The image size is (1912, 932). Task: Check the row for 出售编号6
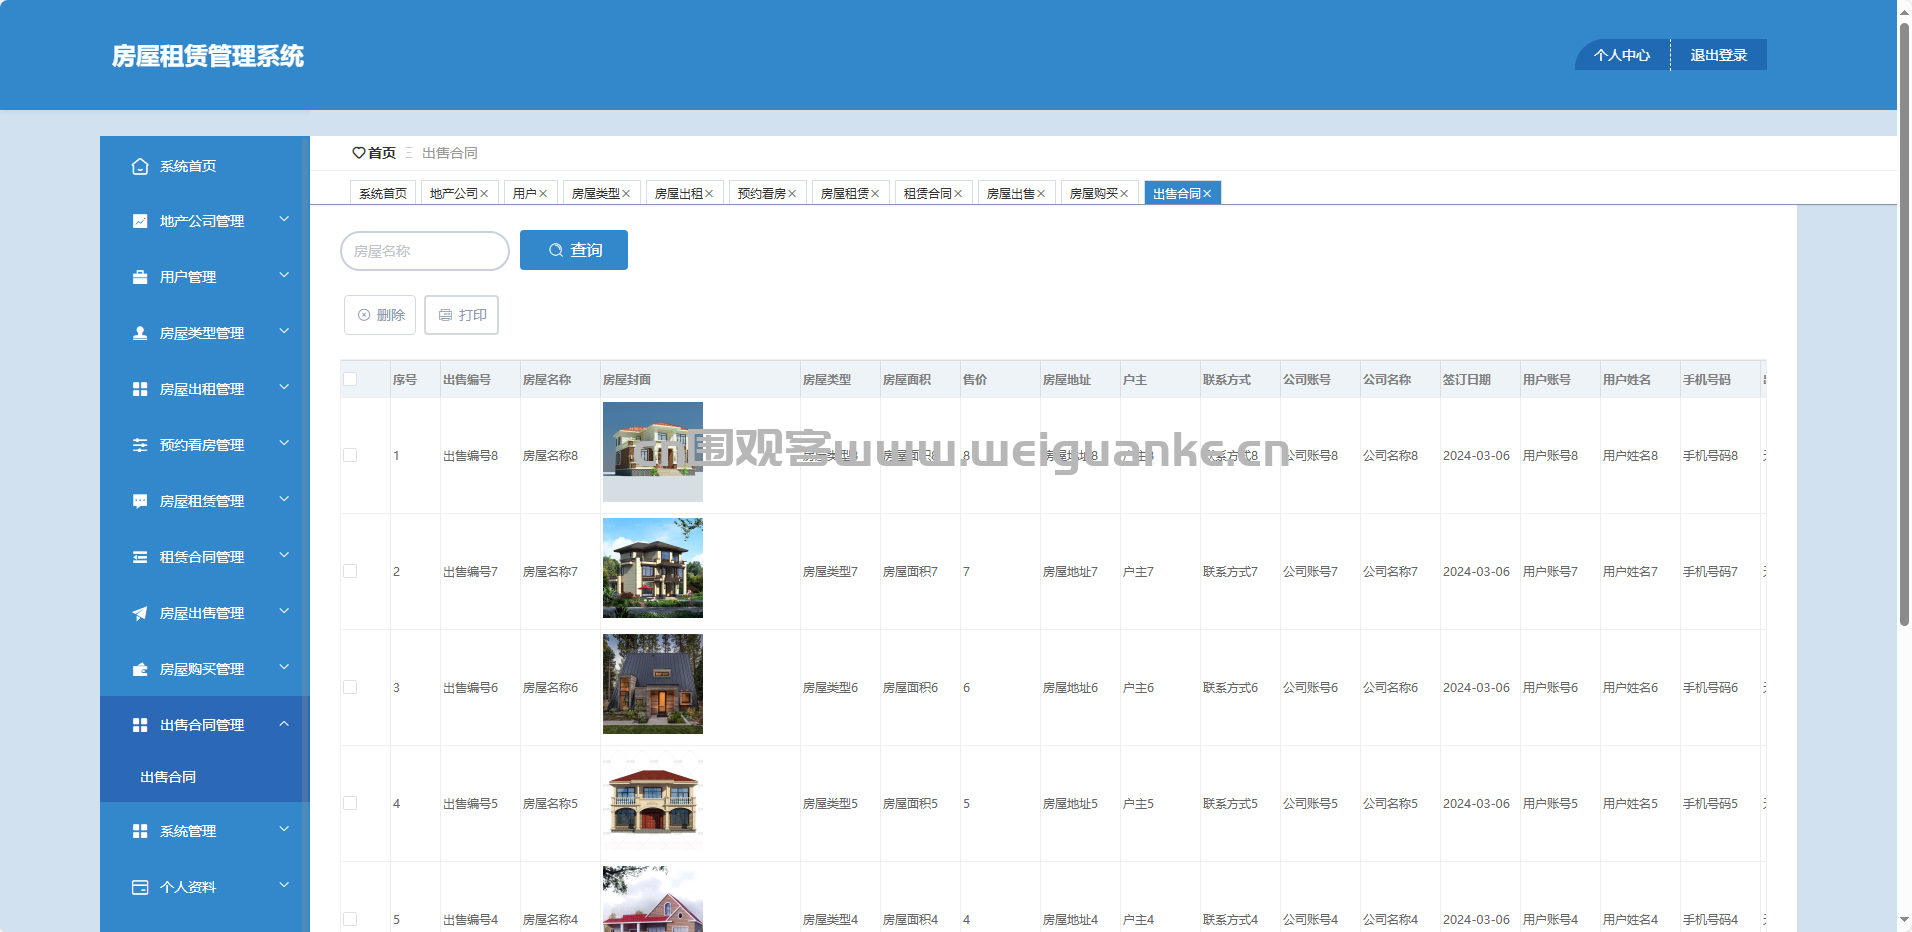point(350,687)
